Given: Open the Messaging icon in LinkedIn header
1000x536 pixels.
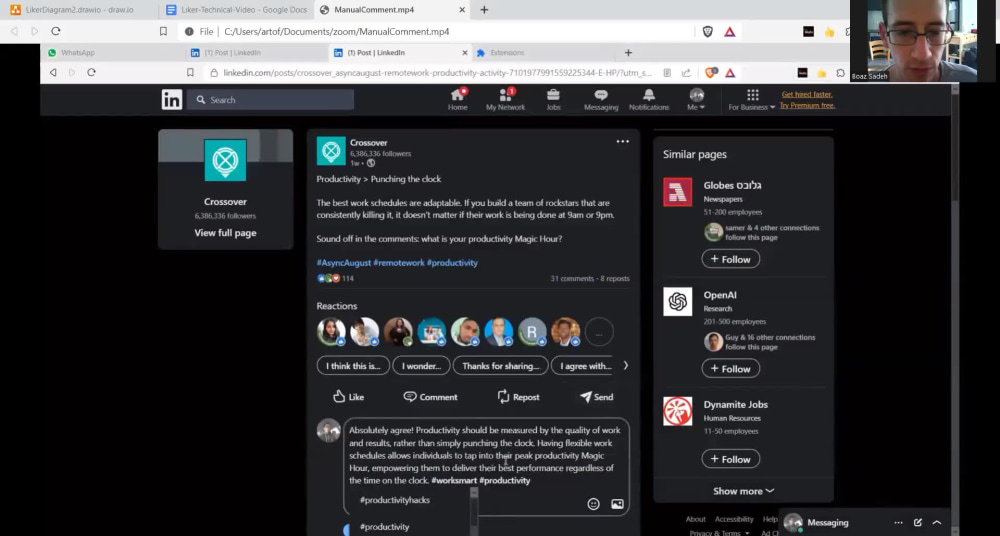Looking at the screenshot, I should pos(601,100).
